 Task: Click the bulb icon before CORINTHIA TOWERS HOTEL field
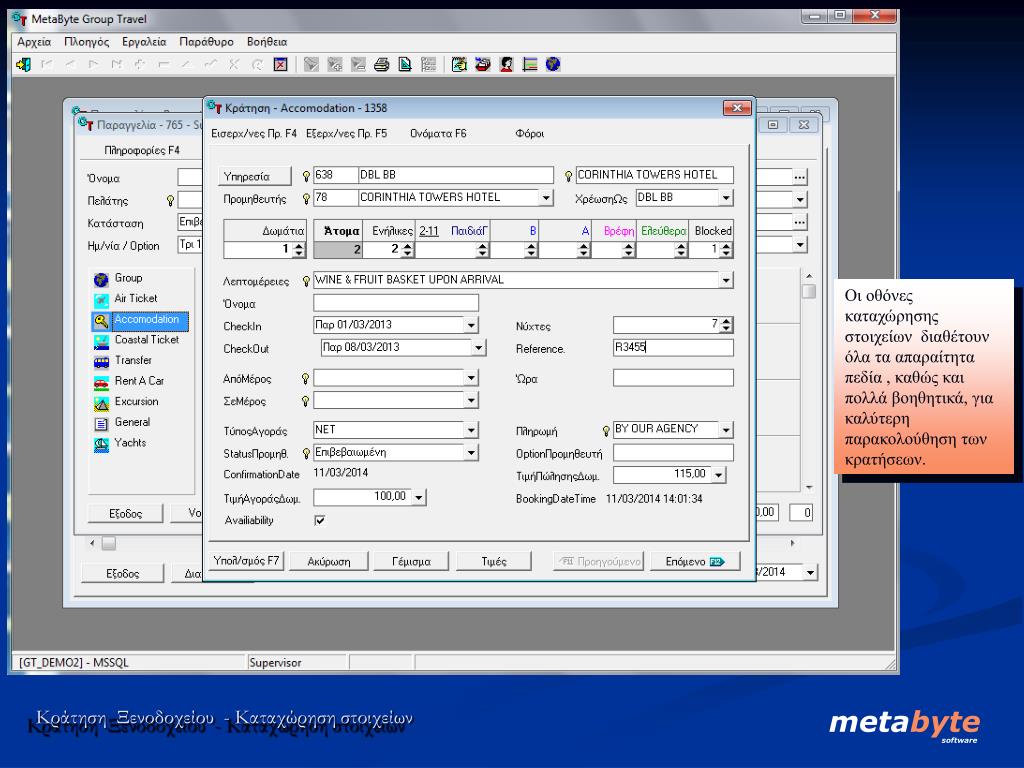(x=568, y=176)
